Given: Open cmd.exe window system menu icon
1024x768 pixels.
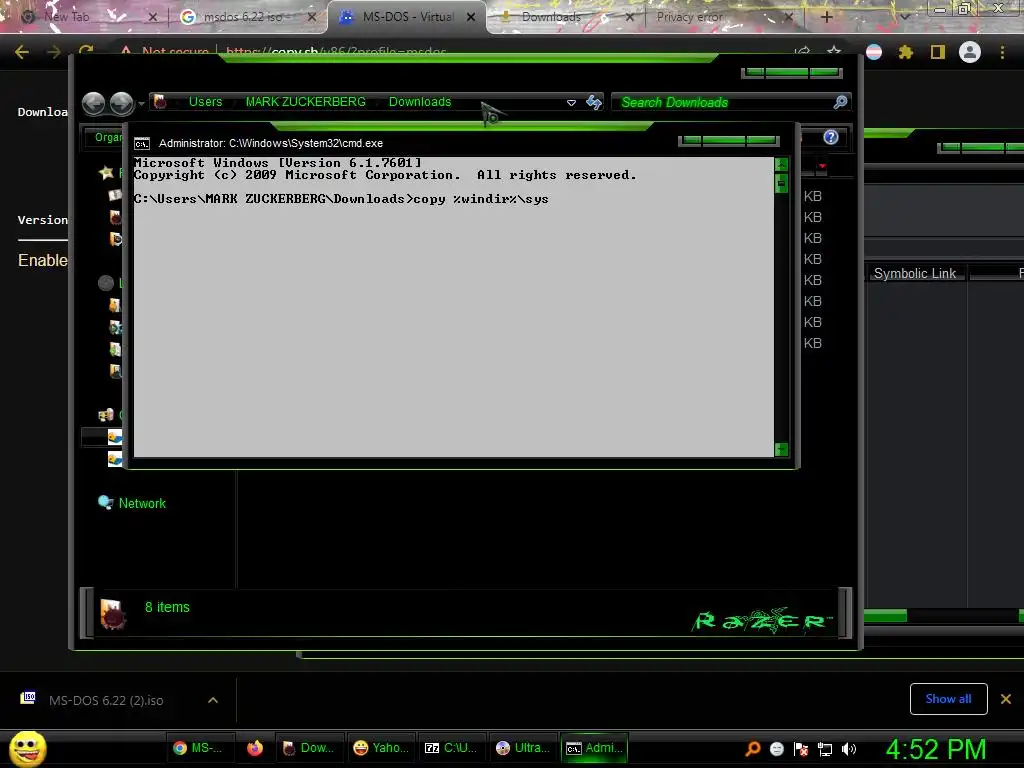Looking at the screenshot, I should (142, 144).
